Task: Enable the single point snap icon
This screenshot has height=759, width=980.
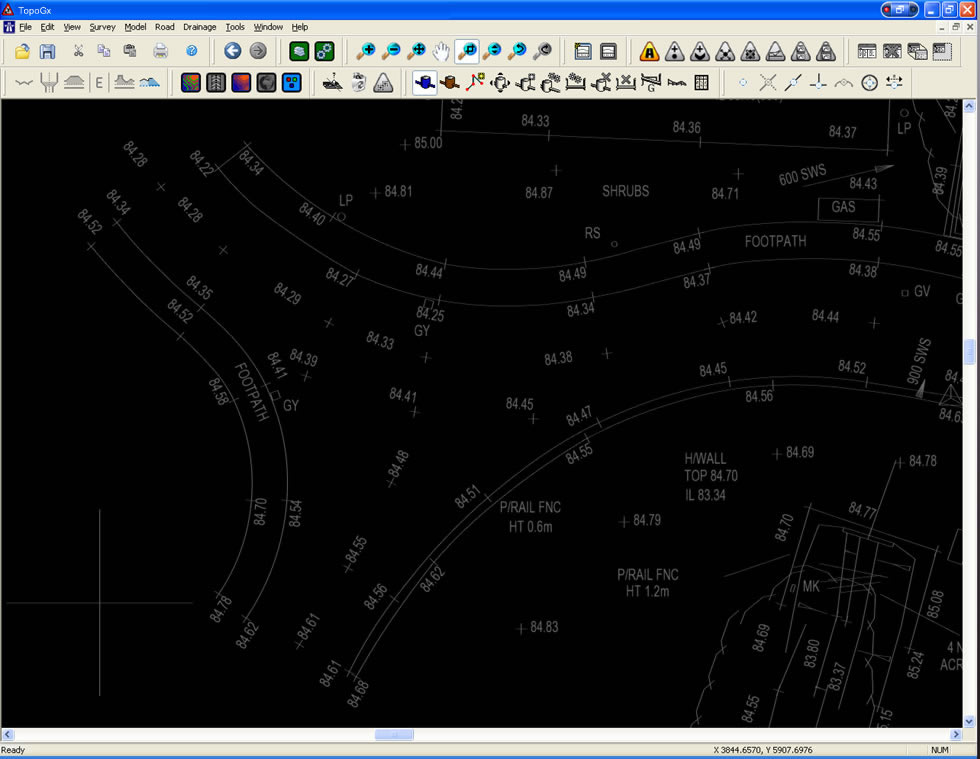Action: (742, 83)
